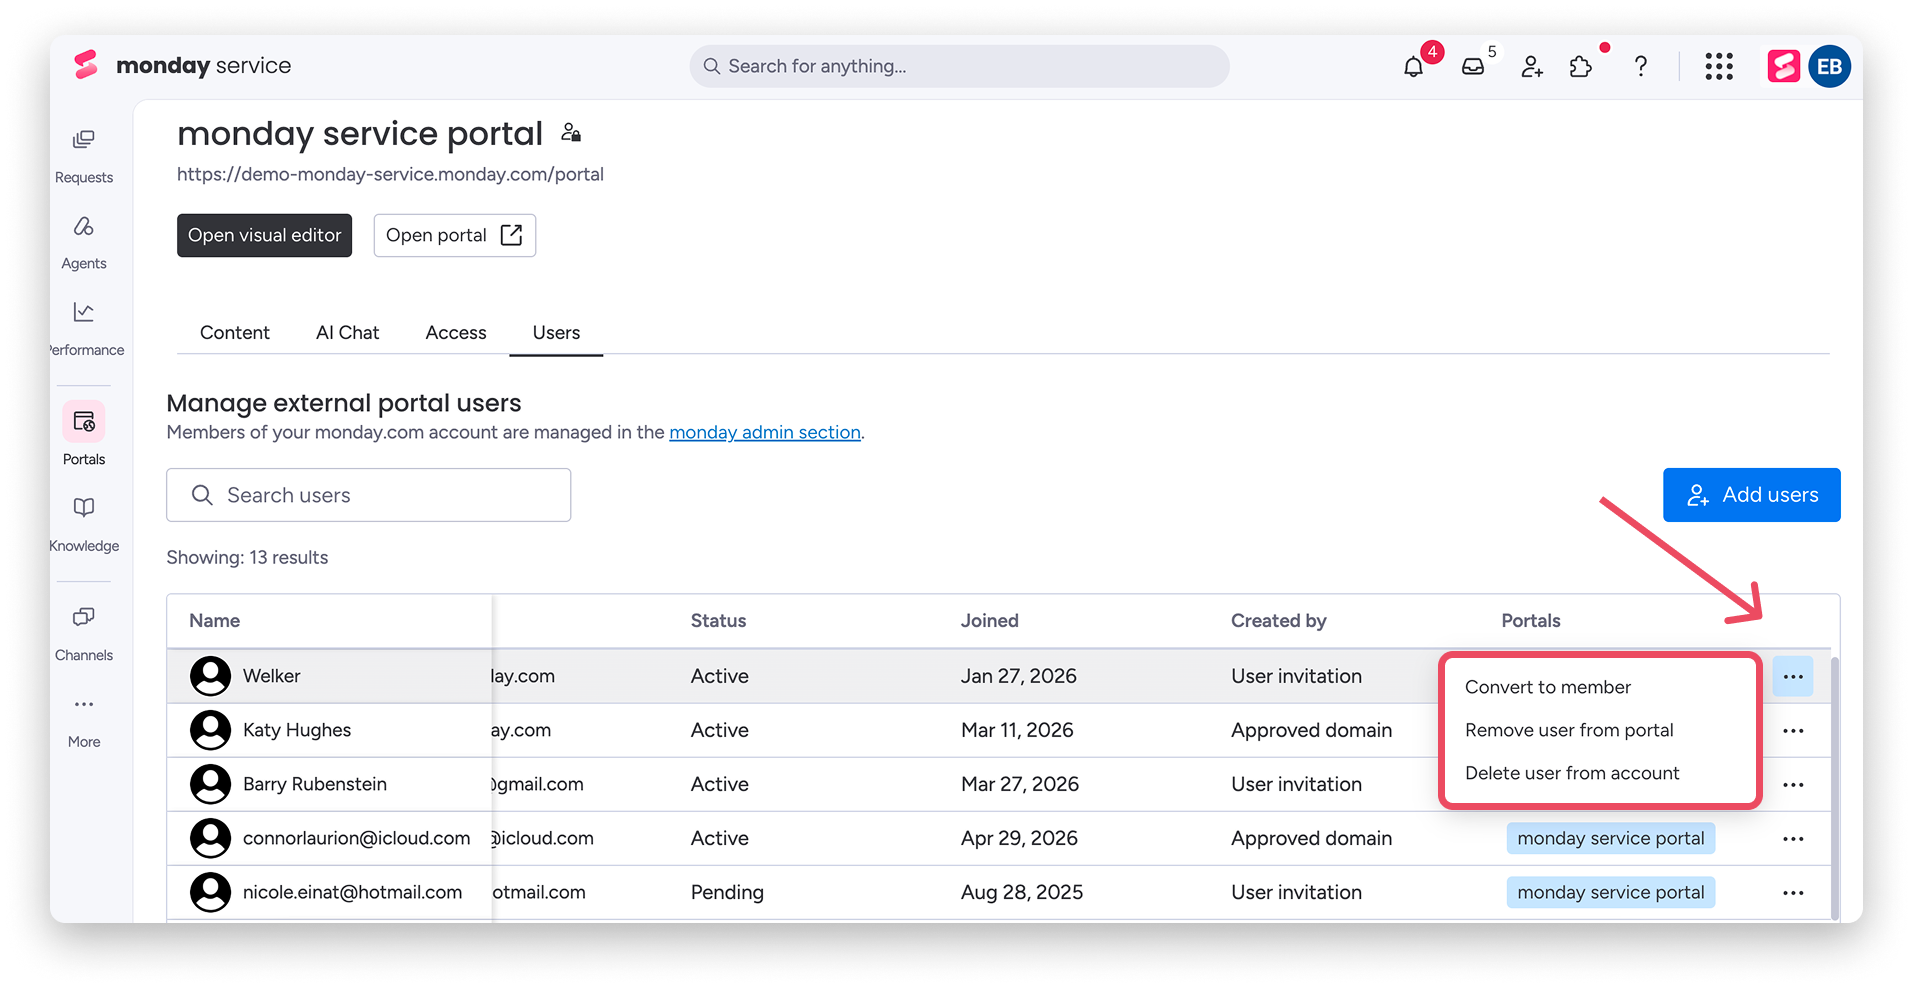Image resolution: width=1913 pixels, height=988 pixels.
Task: Click the Open portal button
Action: 455,235
